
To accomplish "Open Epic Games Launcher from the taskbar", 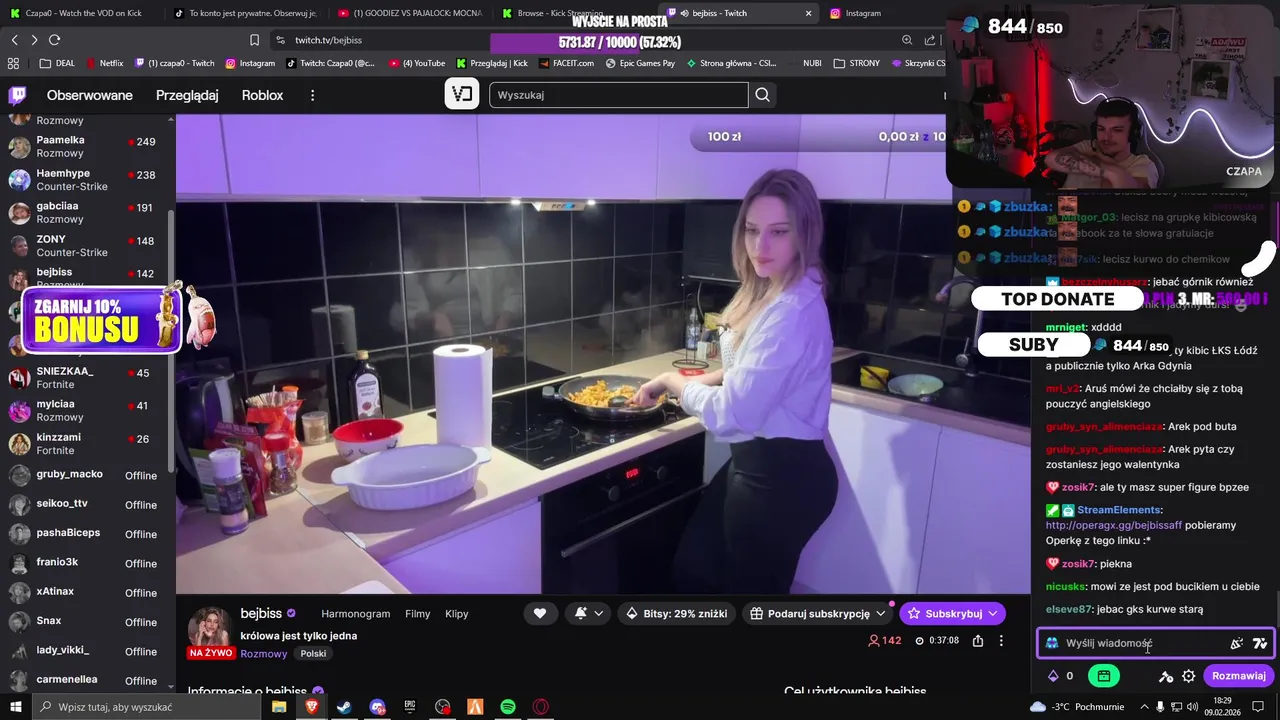I will tap(410, 707).
